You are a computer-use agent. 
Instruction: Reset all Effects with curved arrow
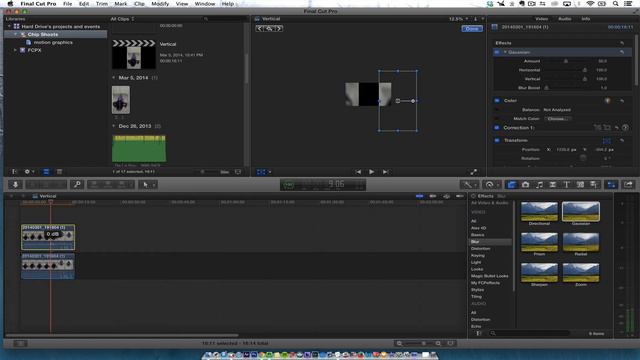tap(622, 43)
